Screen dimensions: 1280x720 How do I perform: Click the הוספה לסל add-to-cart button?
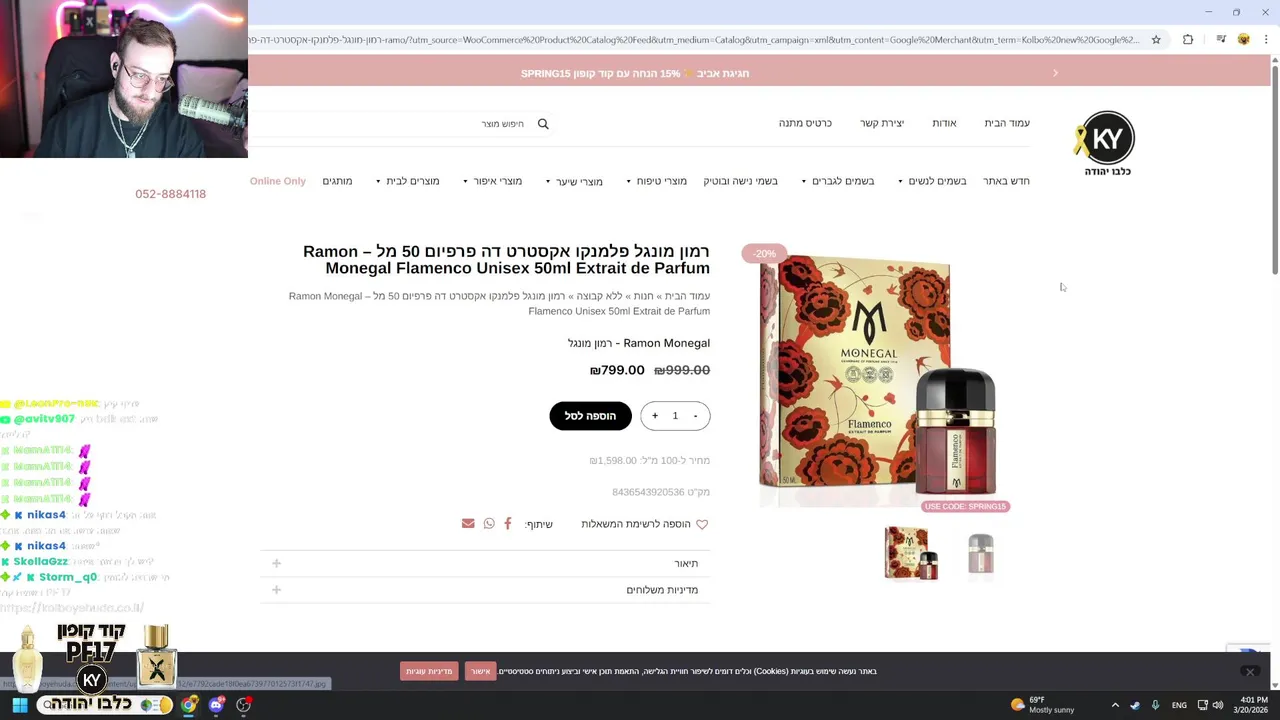click(590, 416)
